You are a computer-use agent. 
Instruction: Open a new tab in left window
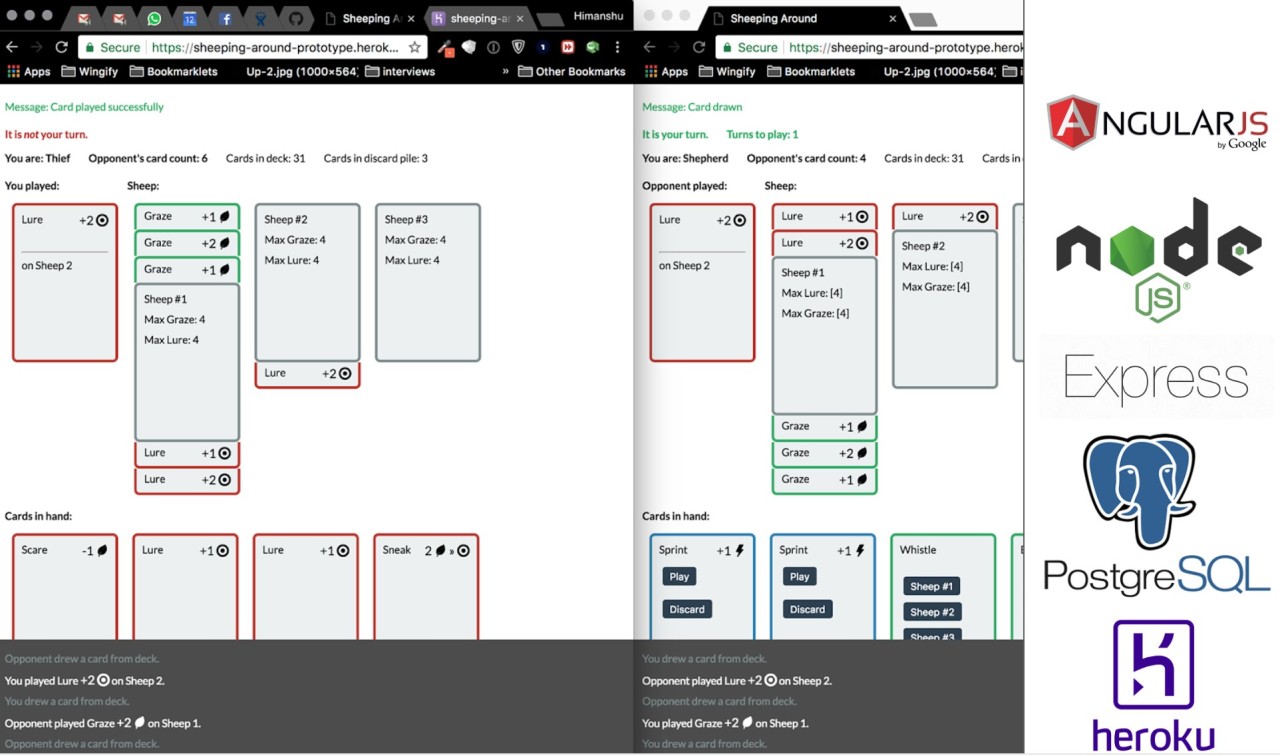coord(550,19)
